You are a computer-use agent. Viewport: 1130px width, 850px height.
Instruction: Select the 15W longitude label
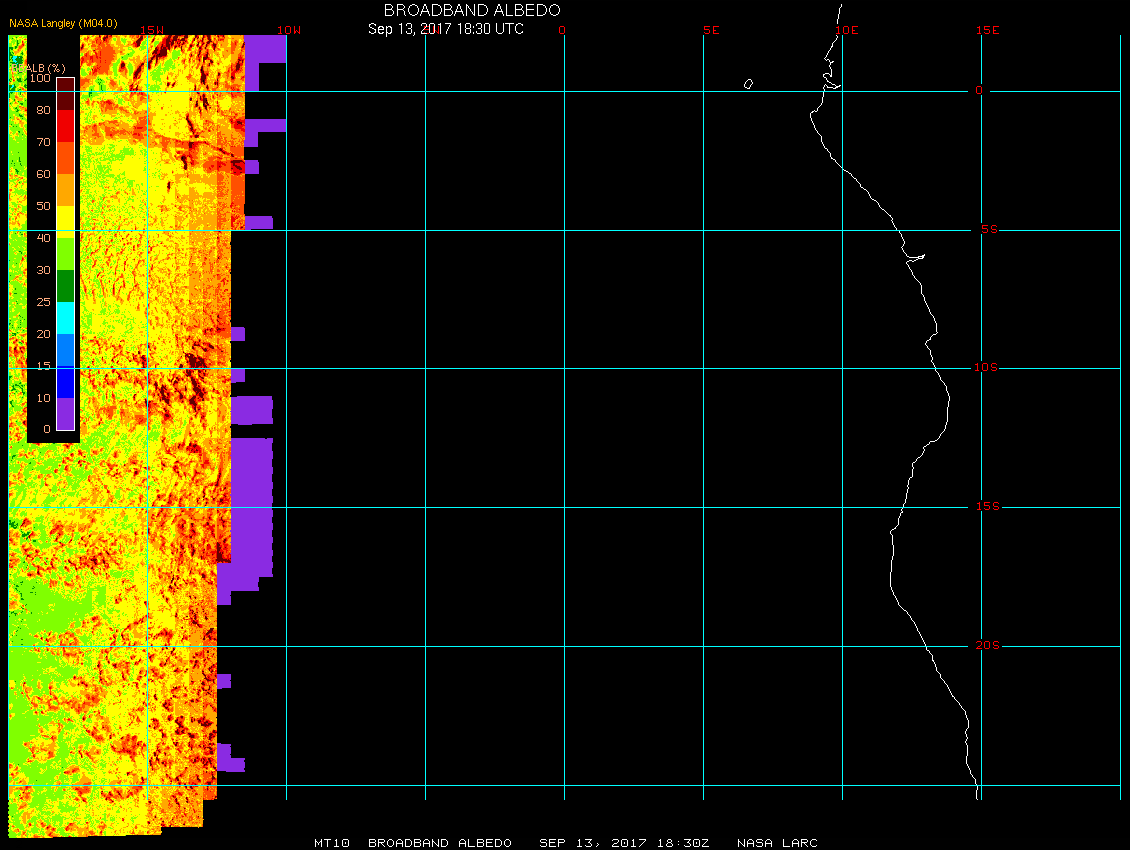(x=152, y=30)
